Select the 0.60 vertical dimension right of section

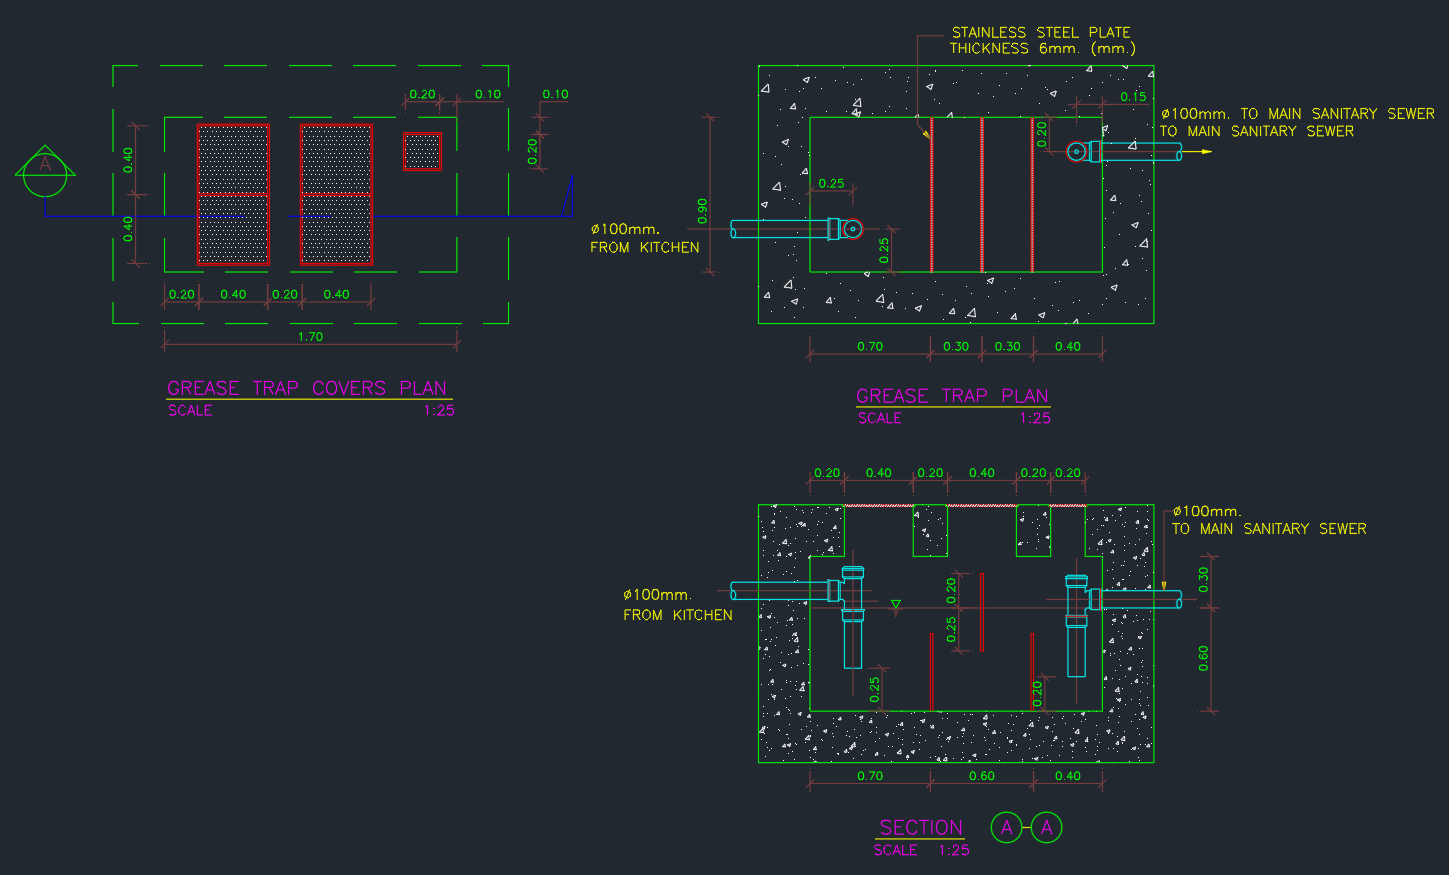click(1204, 658)
